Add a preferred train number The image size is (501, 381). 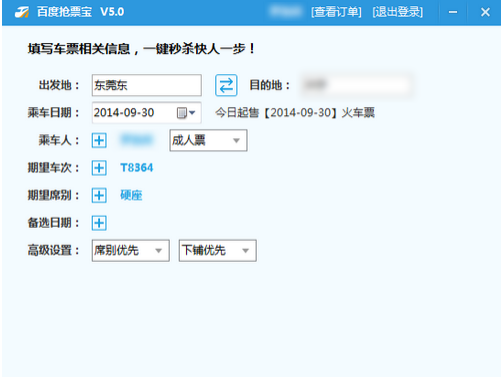tap(99, 168)
